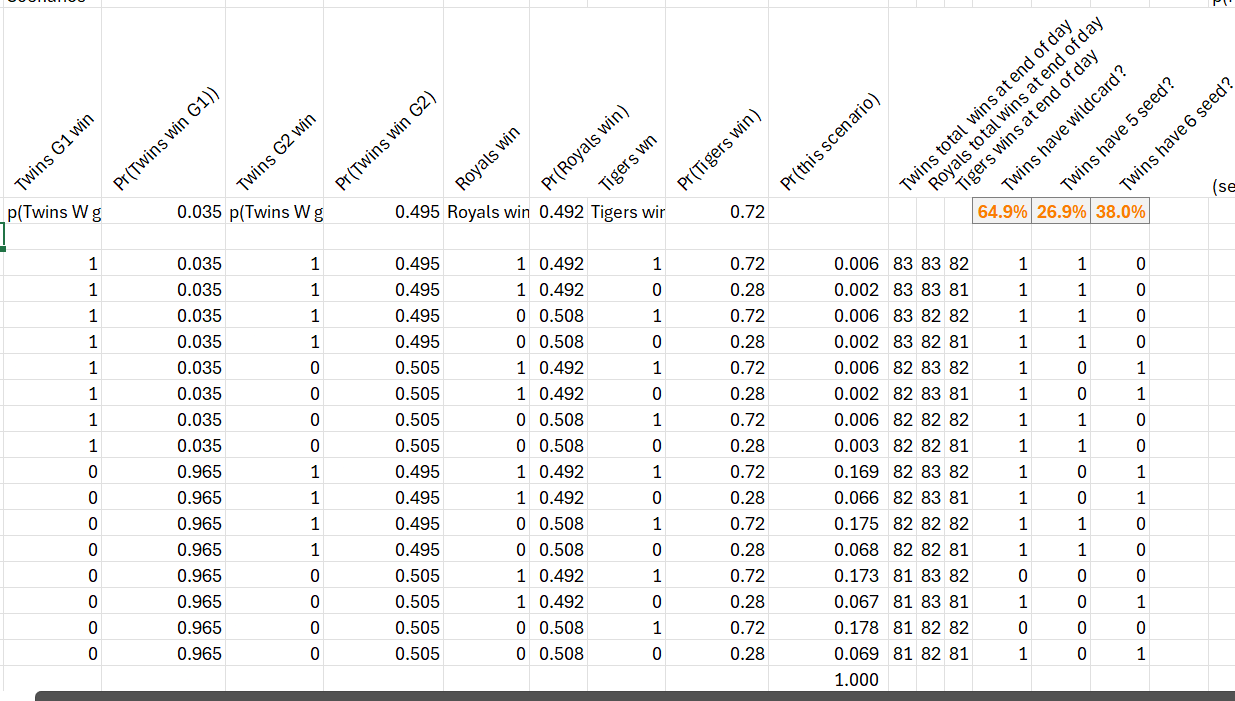
Task: Select the "Twins G1 win" header cell
Action: pyautogui.click(x=55, y=150)
